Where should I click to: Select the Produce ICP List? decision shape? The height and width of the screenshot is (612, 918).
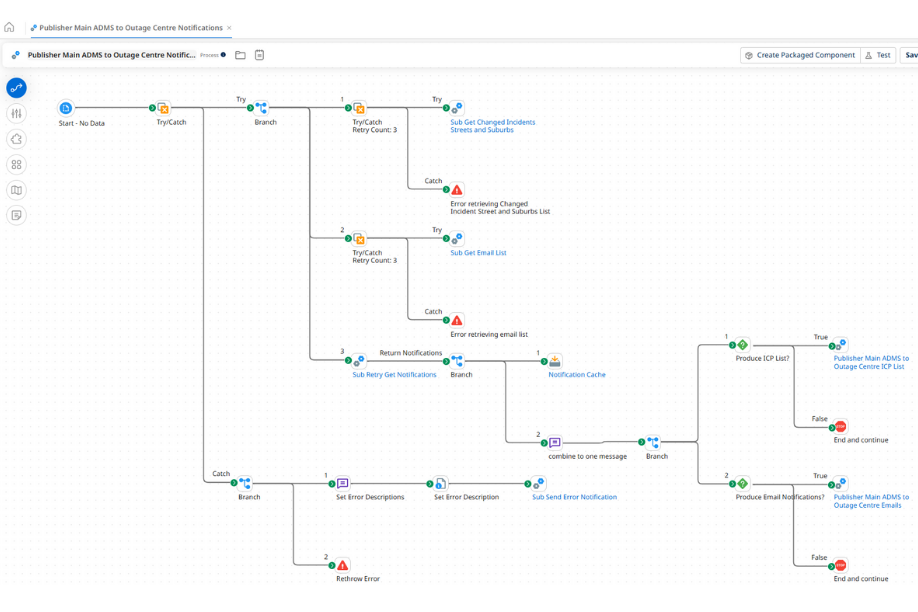[742, 344]
